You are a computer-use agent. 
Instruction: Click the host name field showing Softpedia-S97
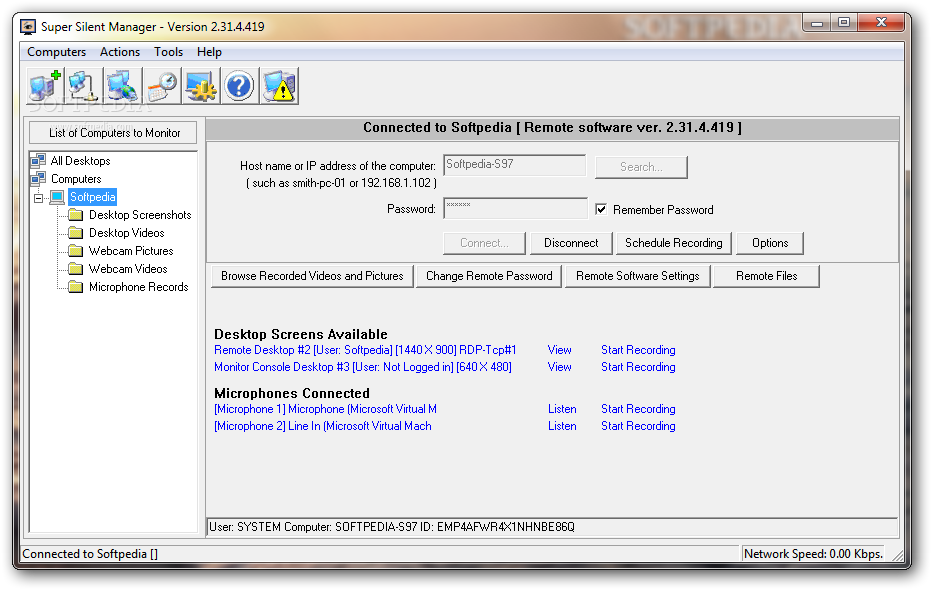coord(515,165)
